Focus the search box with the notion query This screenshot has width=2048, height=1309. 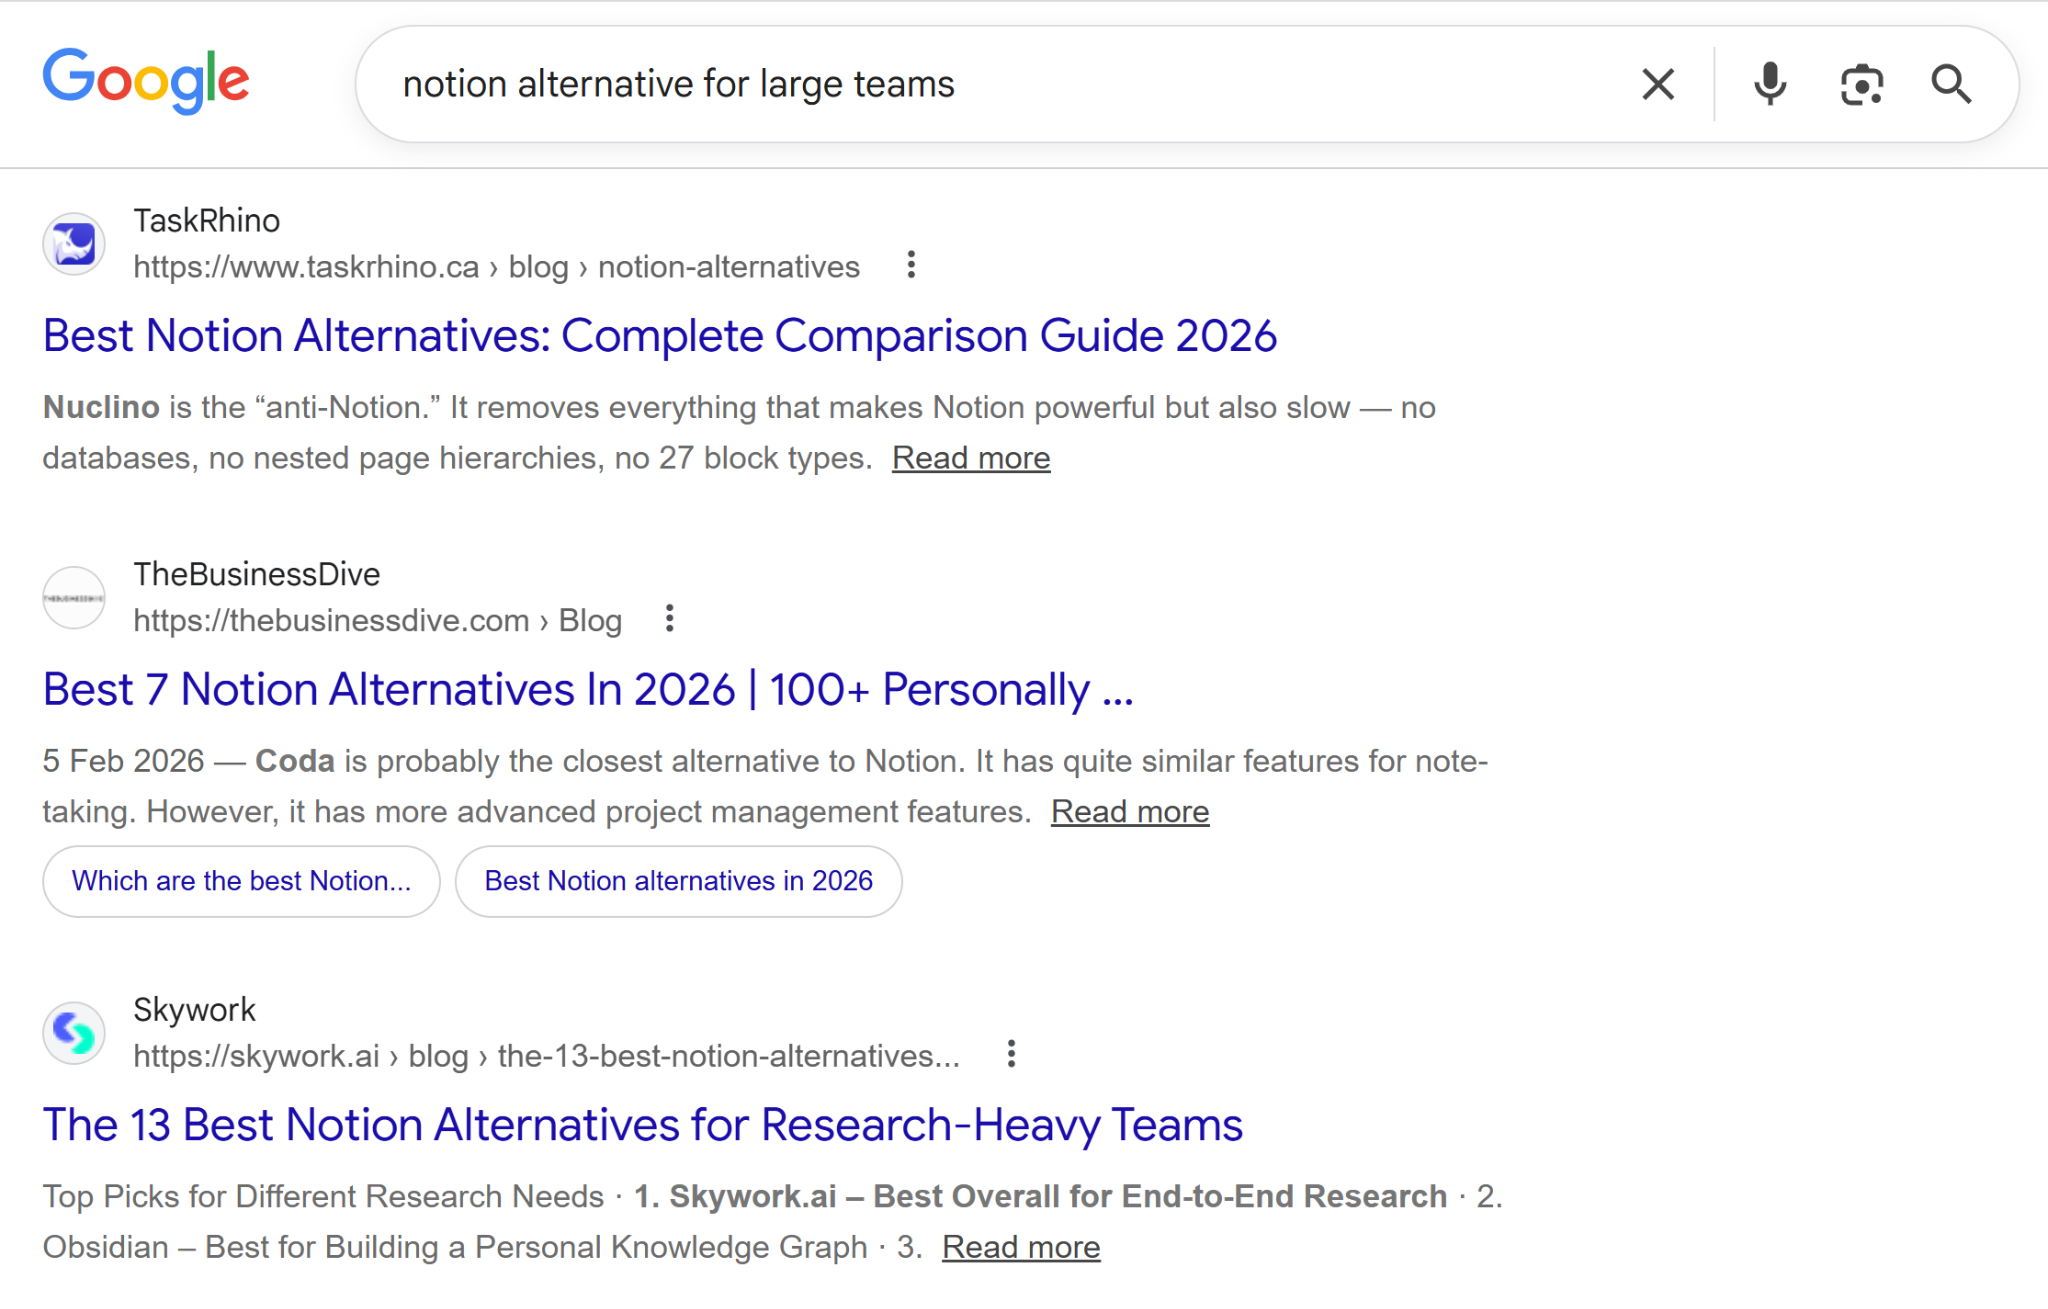click(1000, 84)
